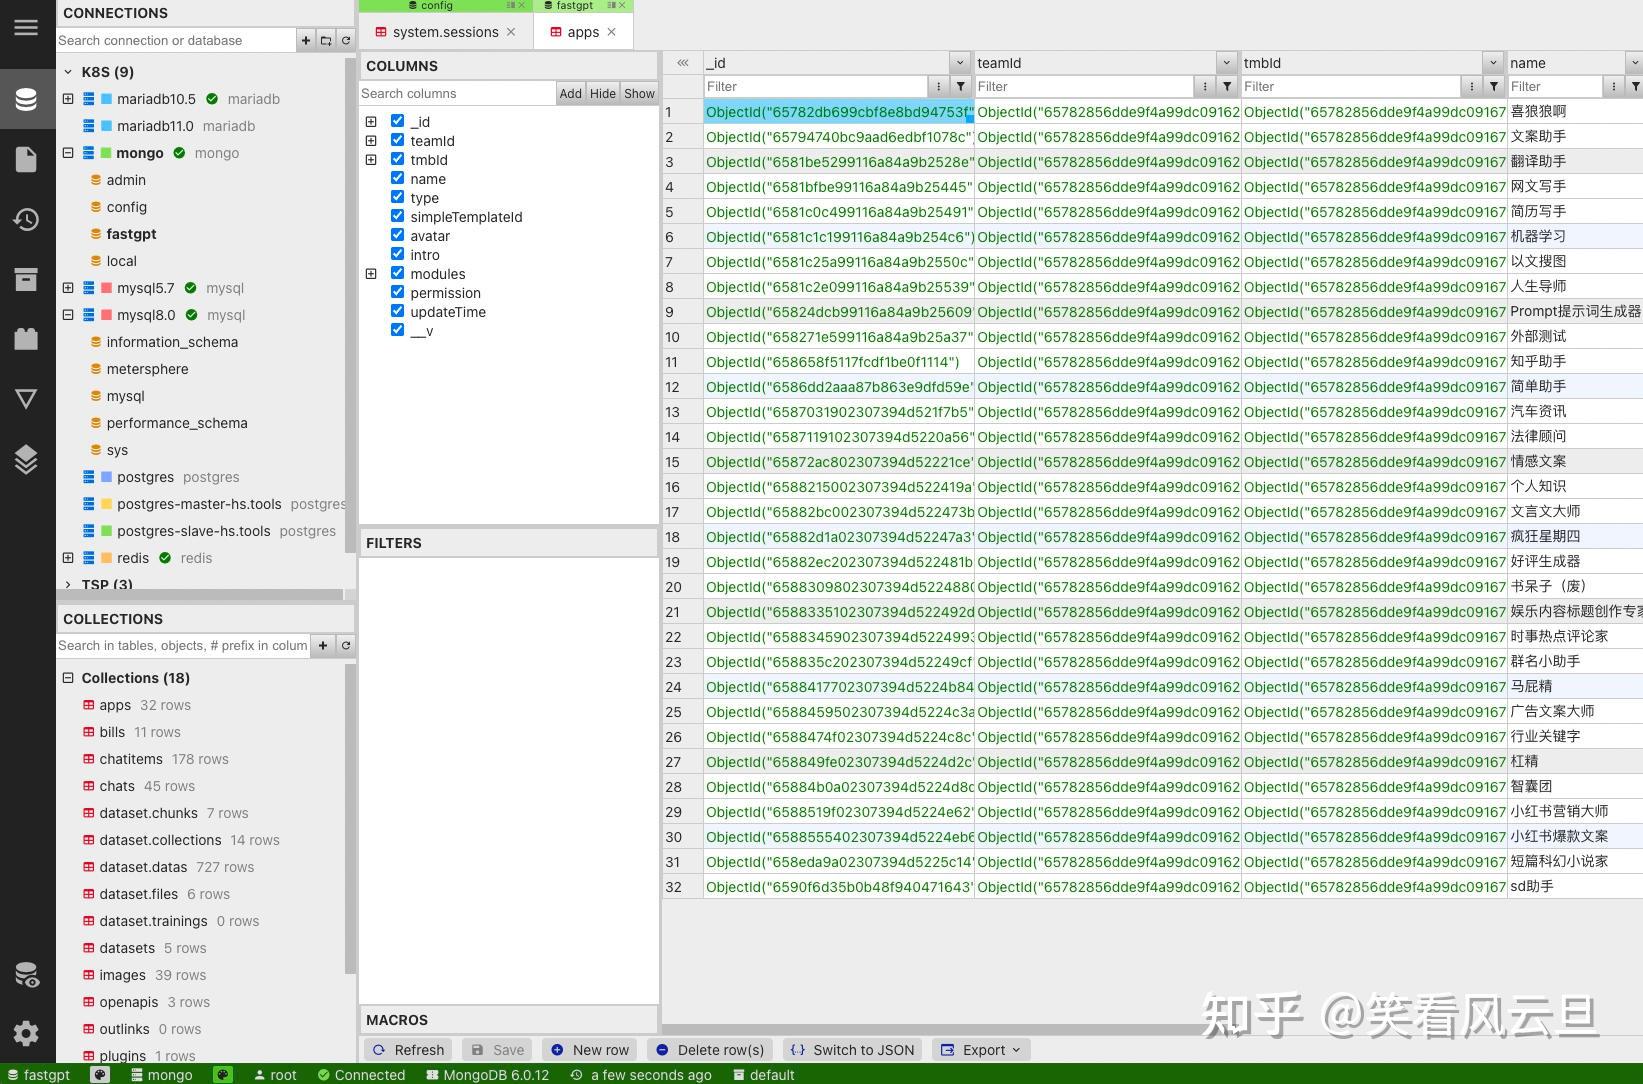
Task: Open the query history panel icon
Action: 27,219
